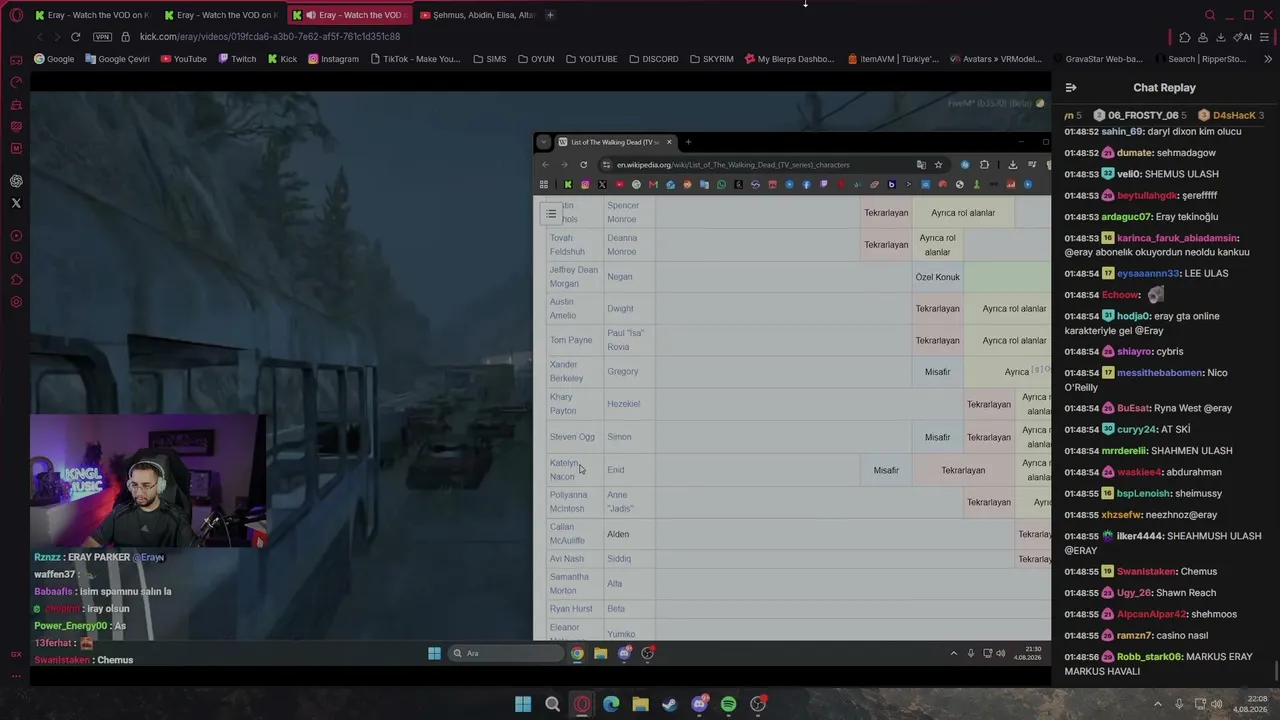Open the GX Control speedometer sidebar icon
The width and height of the screenshot is (1280, 720).
[x=16, y=82]
